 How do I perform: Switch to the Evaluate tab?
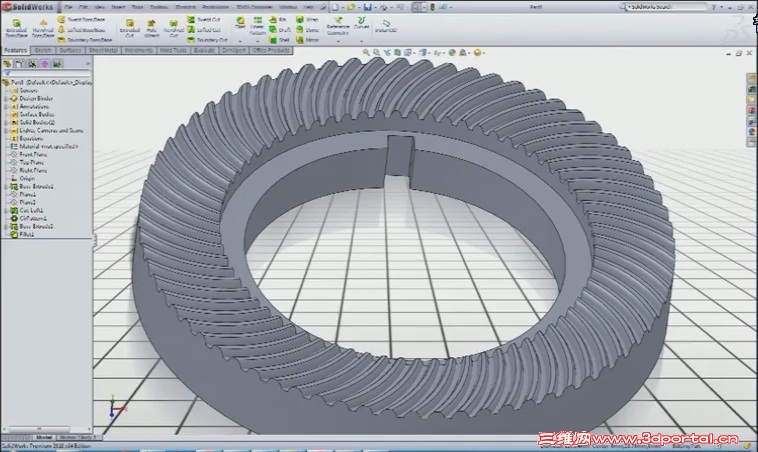tap(204, 50)
